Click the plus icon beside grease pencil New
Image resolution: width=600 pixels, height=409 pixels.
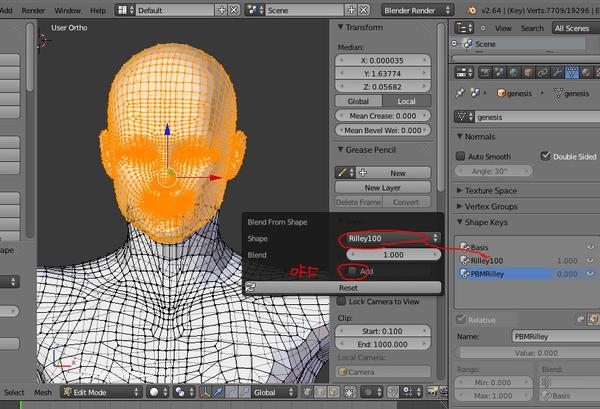coord(362,173)
